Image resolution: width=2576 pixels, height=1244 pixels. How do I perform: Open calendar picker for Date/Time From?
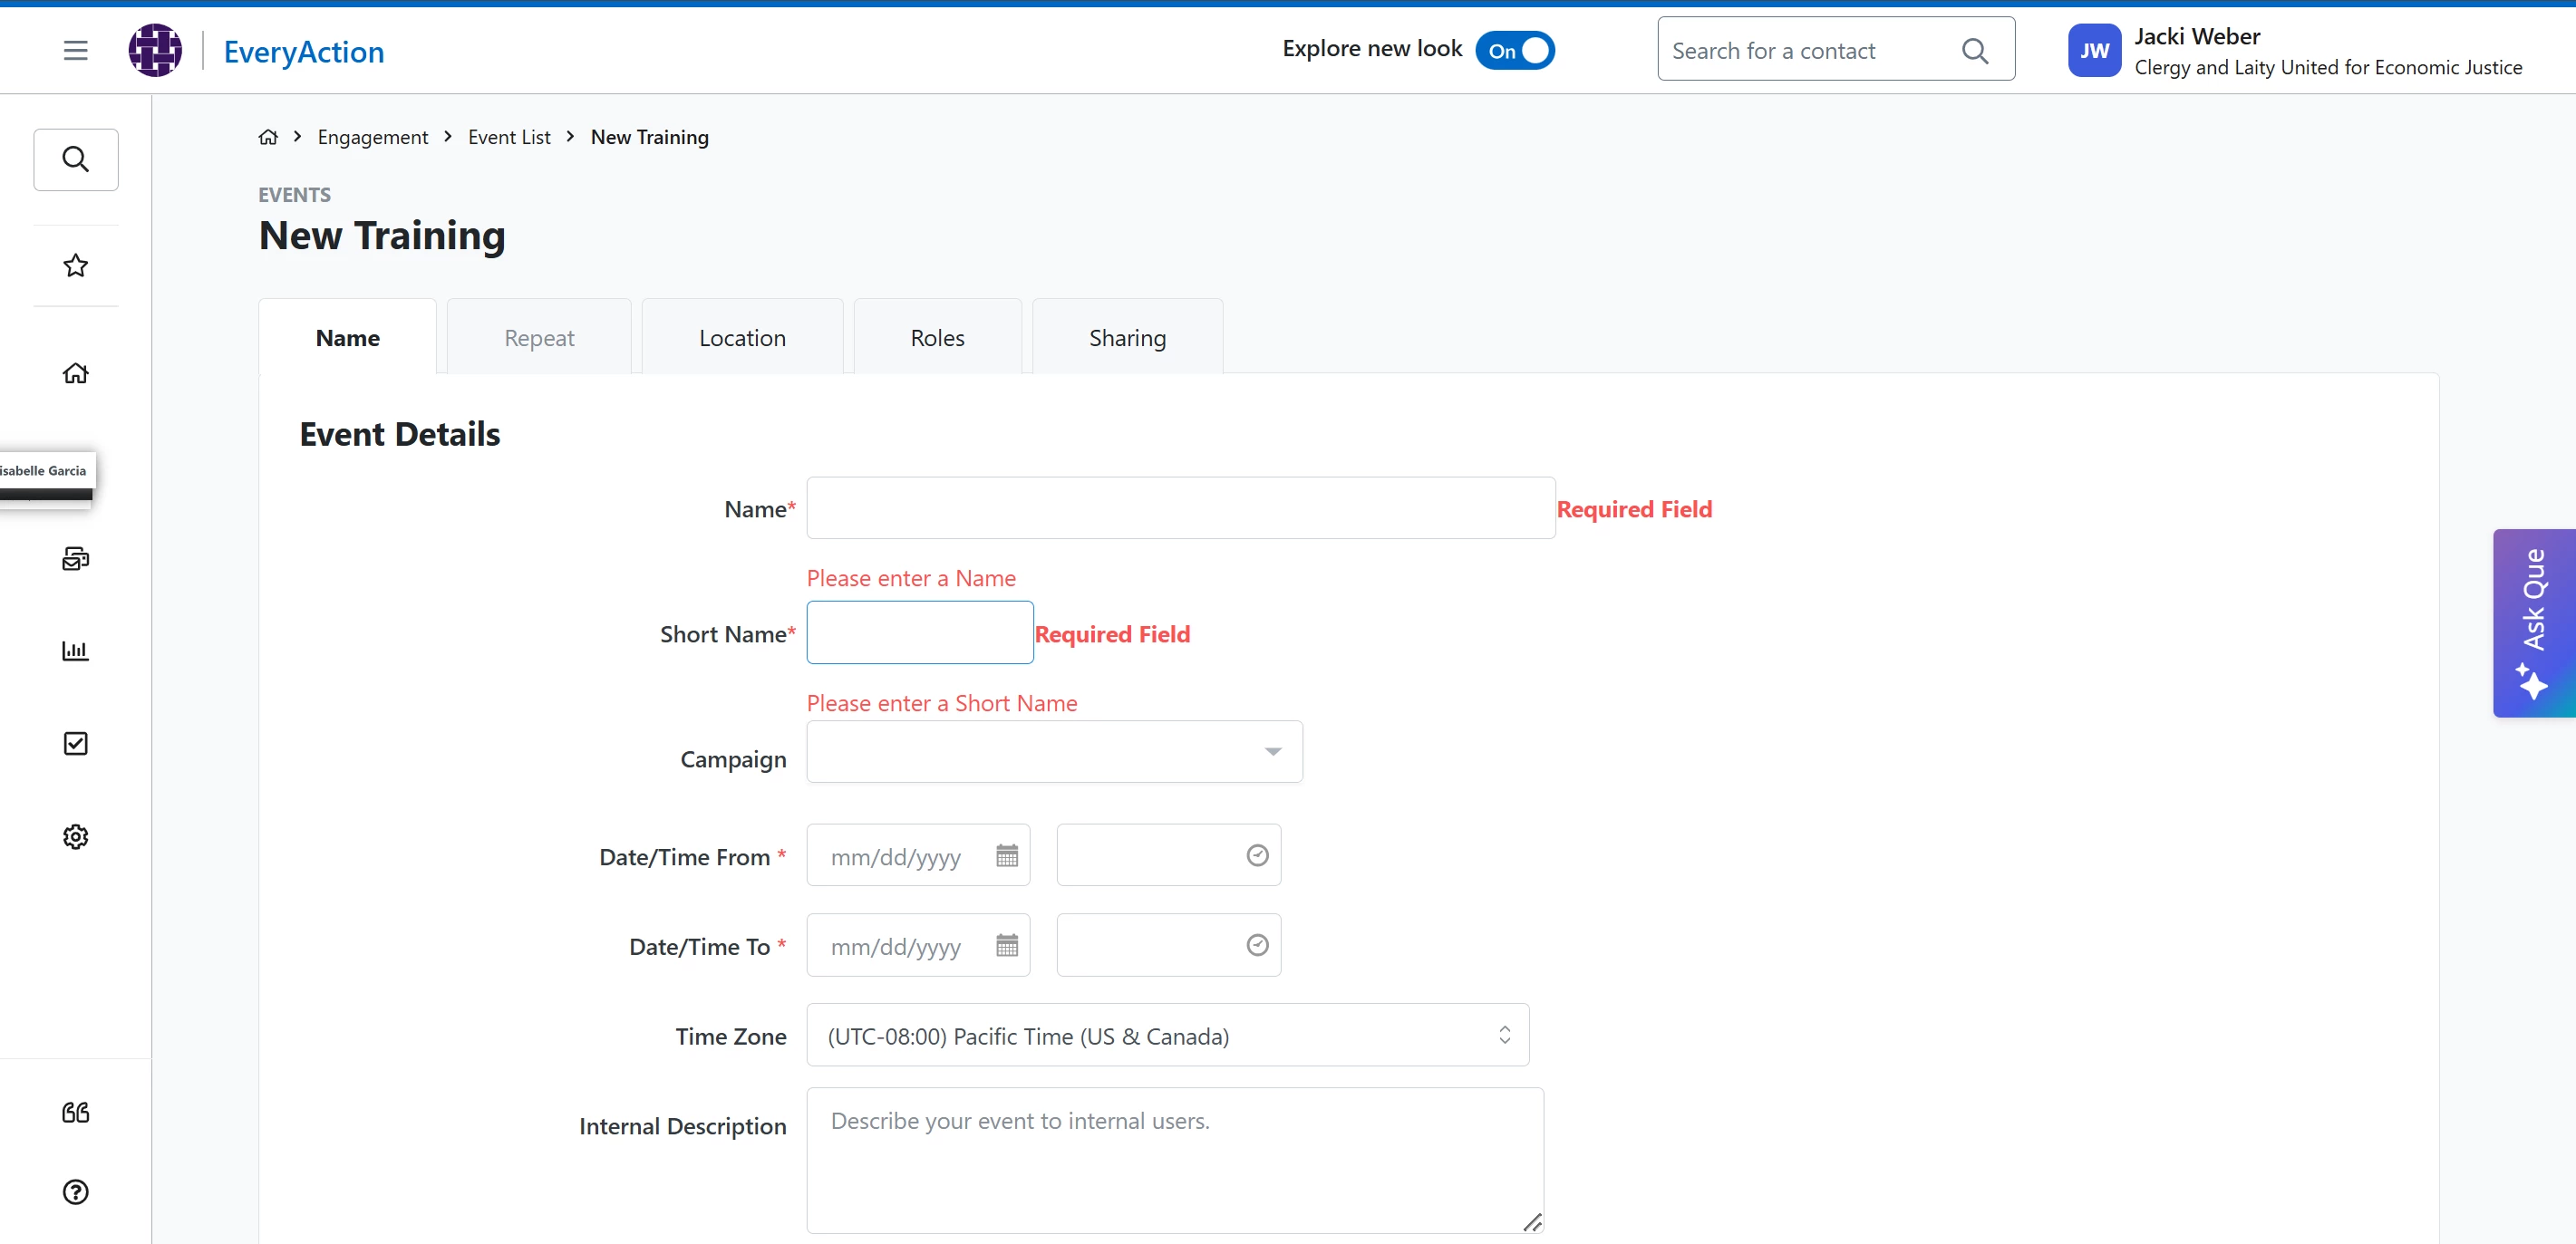(x=1006, y=855)
